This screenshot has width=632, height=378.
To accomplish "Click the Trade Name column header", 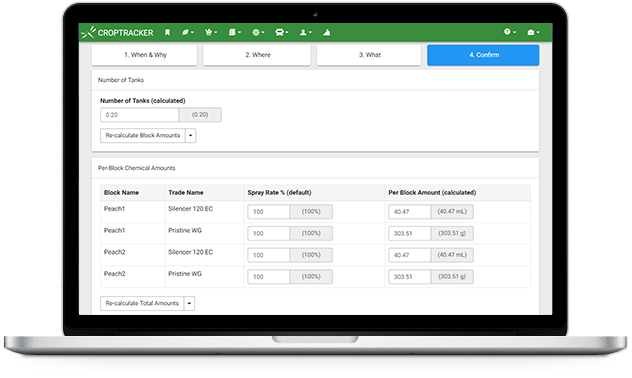I will (x=186, y=193).
